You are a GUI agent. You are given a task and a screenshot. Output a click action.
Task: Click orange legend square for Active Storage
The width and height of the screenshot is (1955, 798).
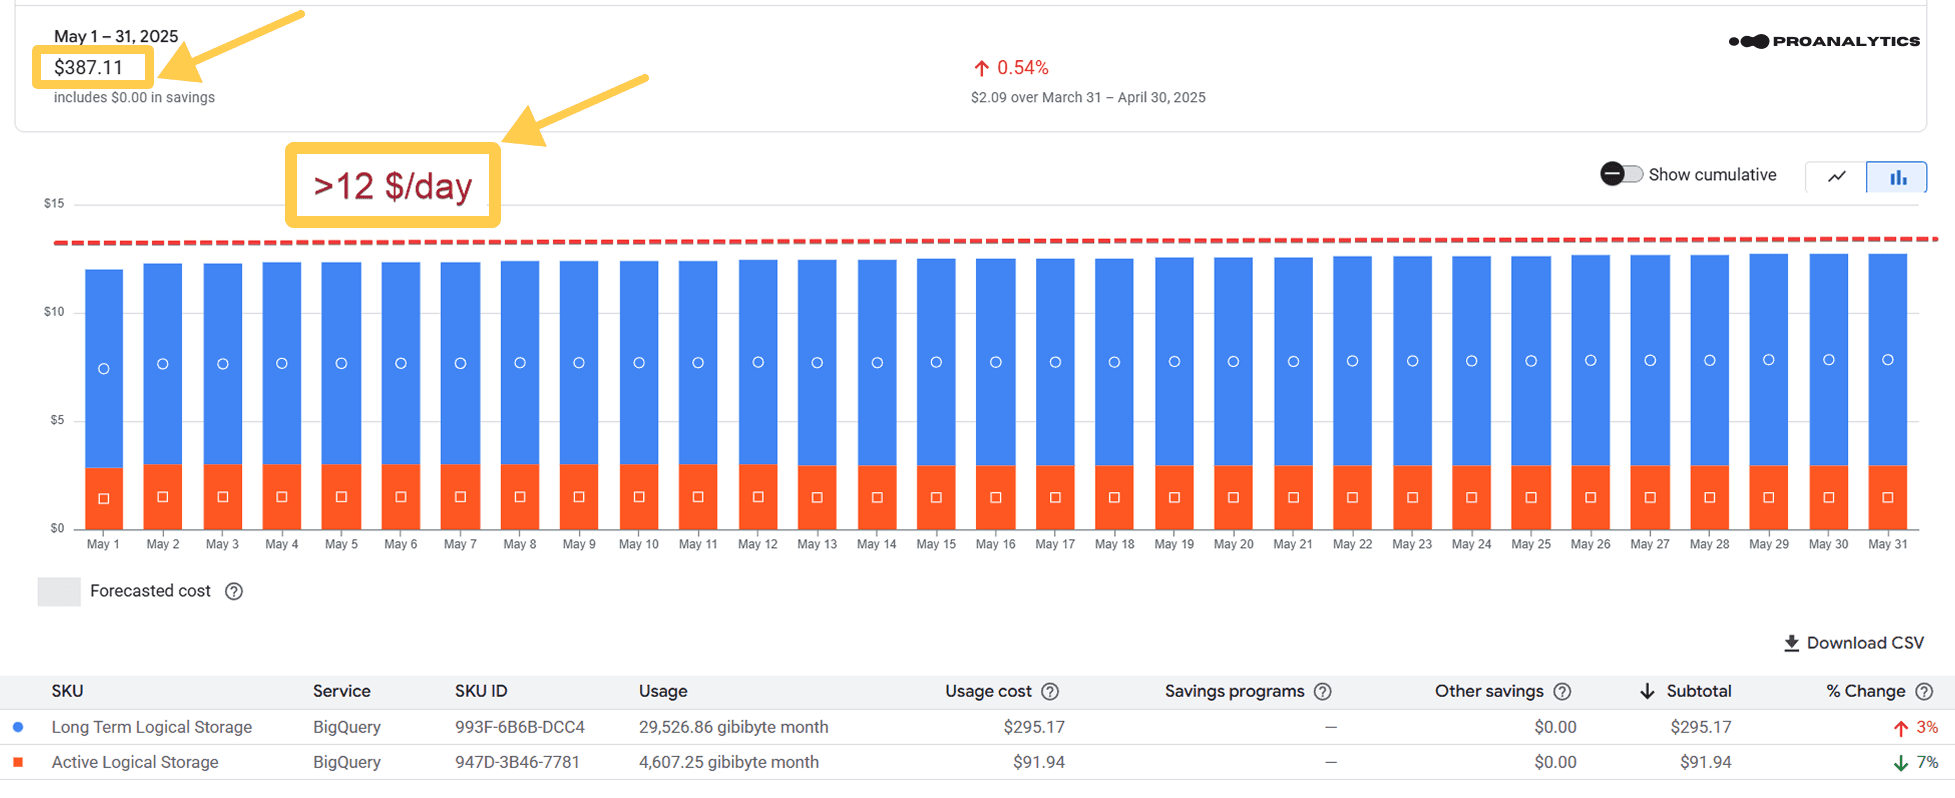pos(18,762)
